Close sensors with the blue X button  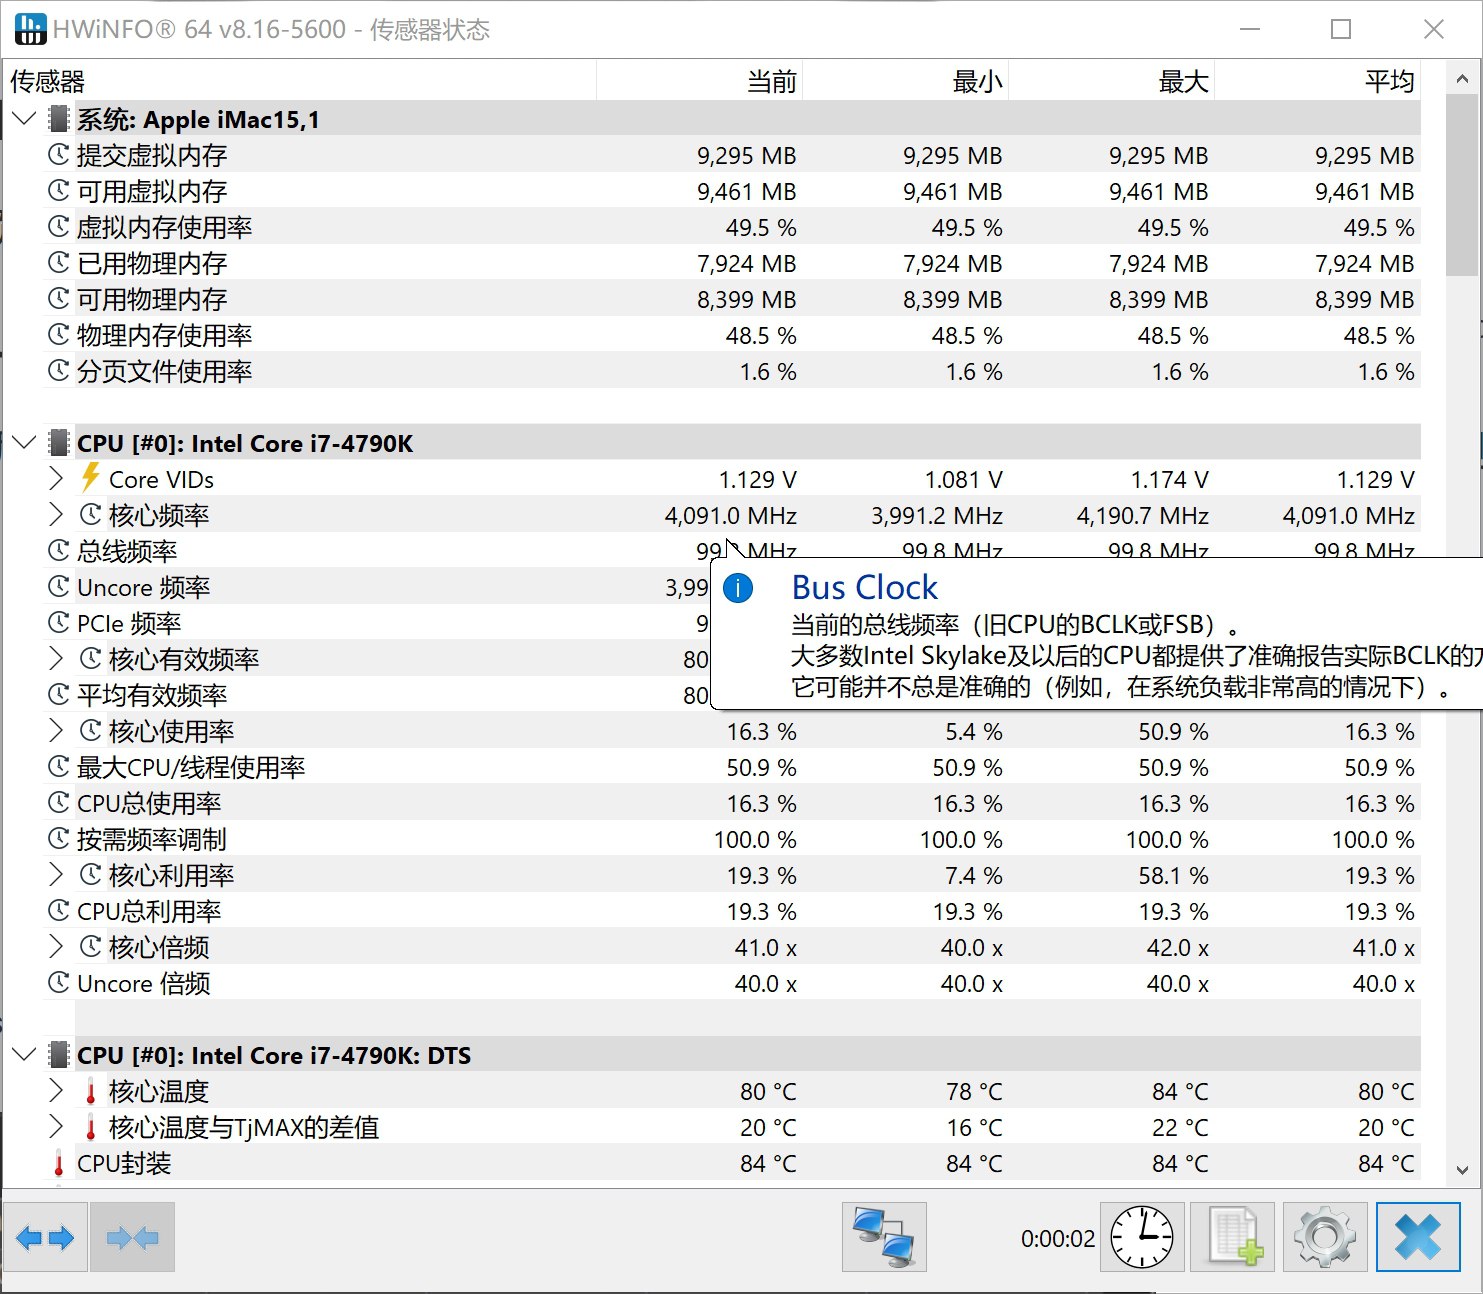[x=1418, y=1238]
